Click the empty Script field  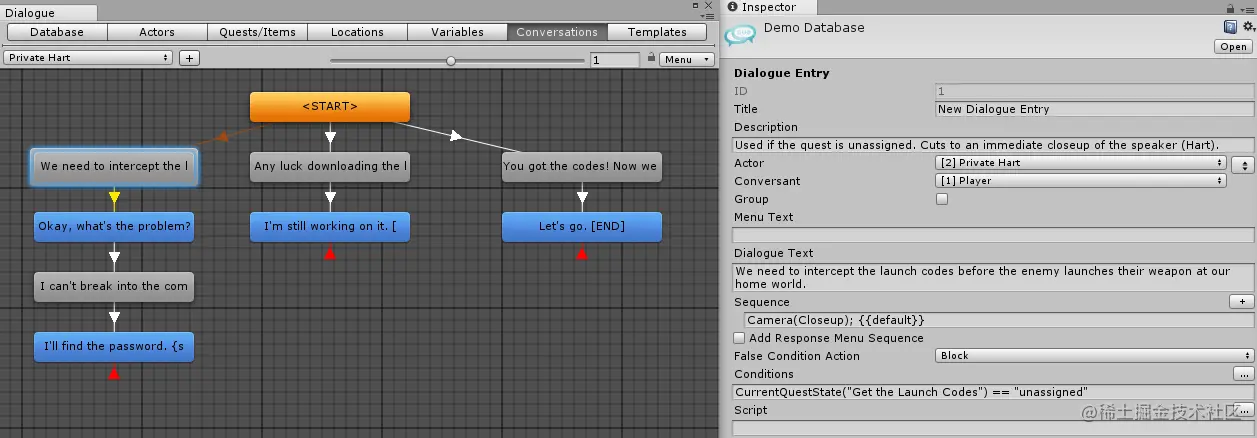point(993,428)
